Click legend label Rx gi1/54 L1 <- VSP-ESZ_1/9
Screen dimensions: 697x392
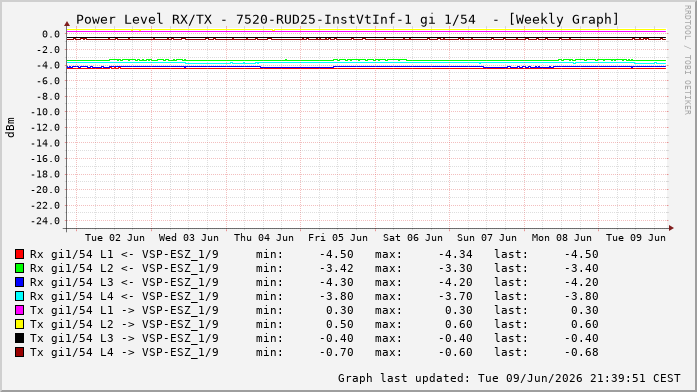(124, 255)
